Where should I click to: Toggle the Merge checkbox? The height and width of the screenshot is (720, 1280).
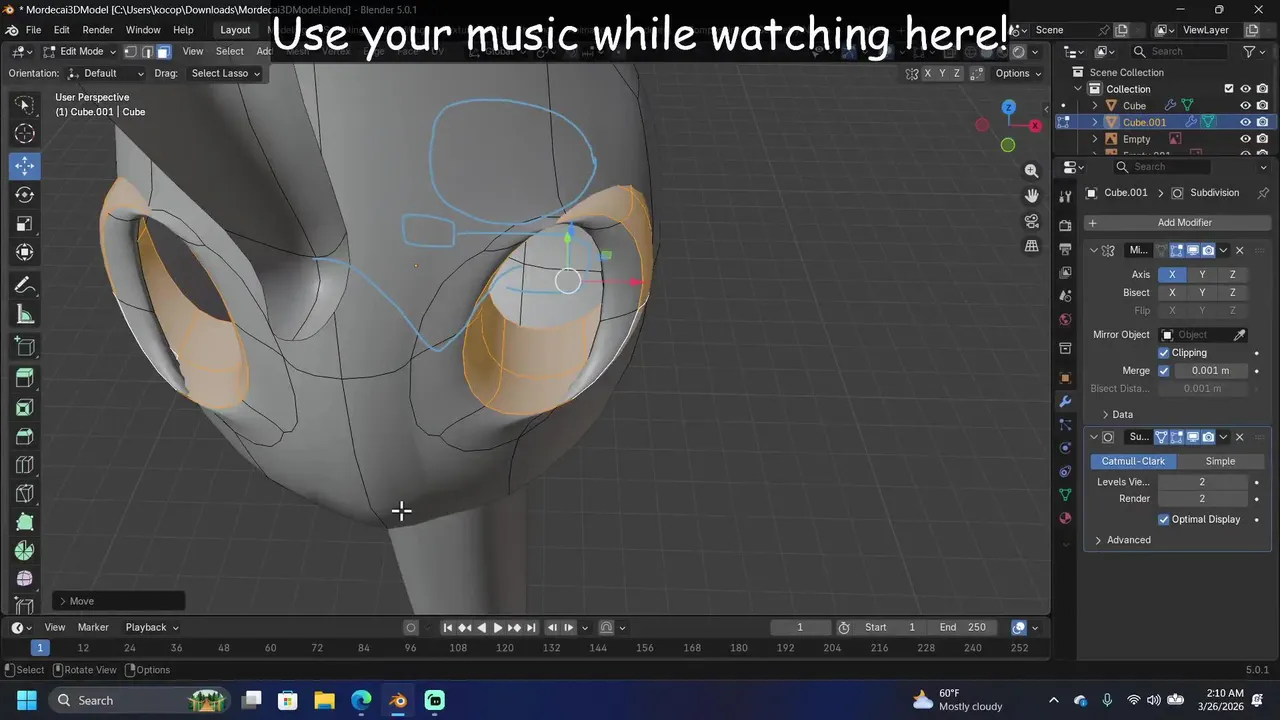point(1164,371)
